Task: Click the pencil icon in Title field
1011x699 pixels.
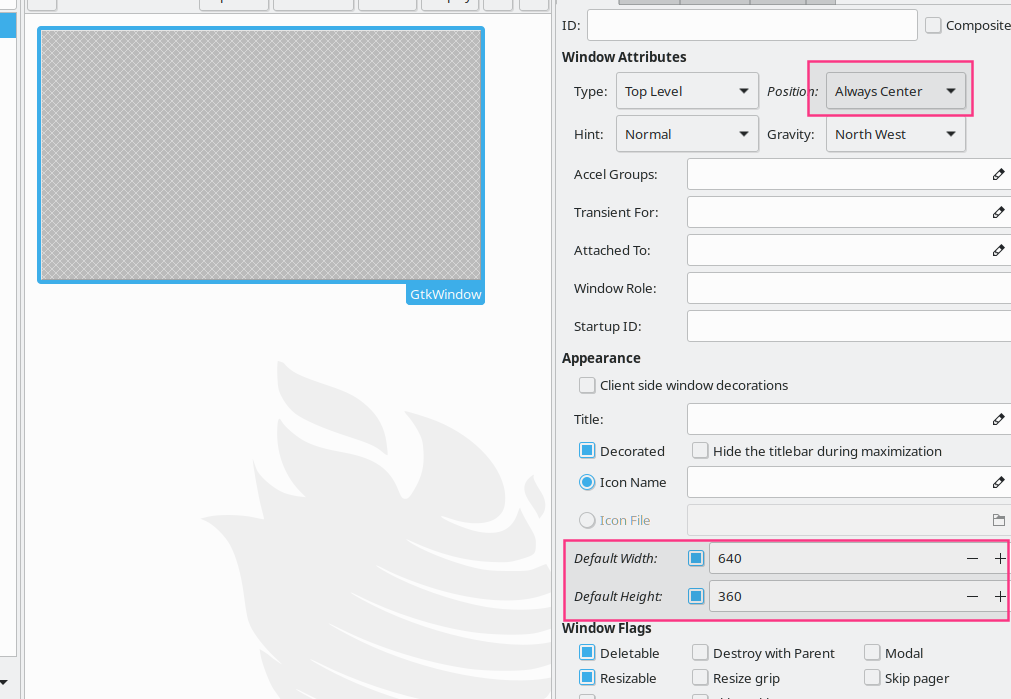Action: tap(998, 419)
